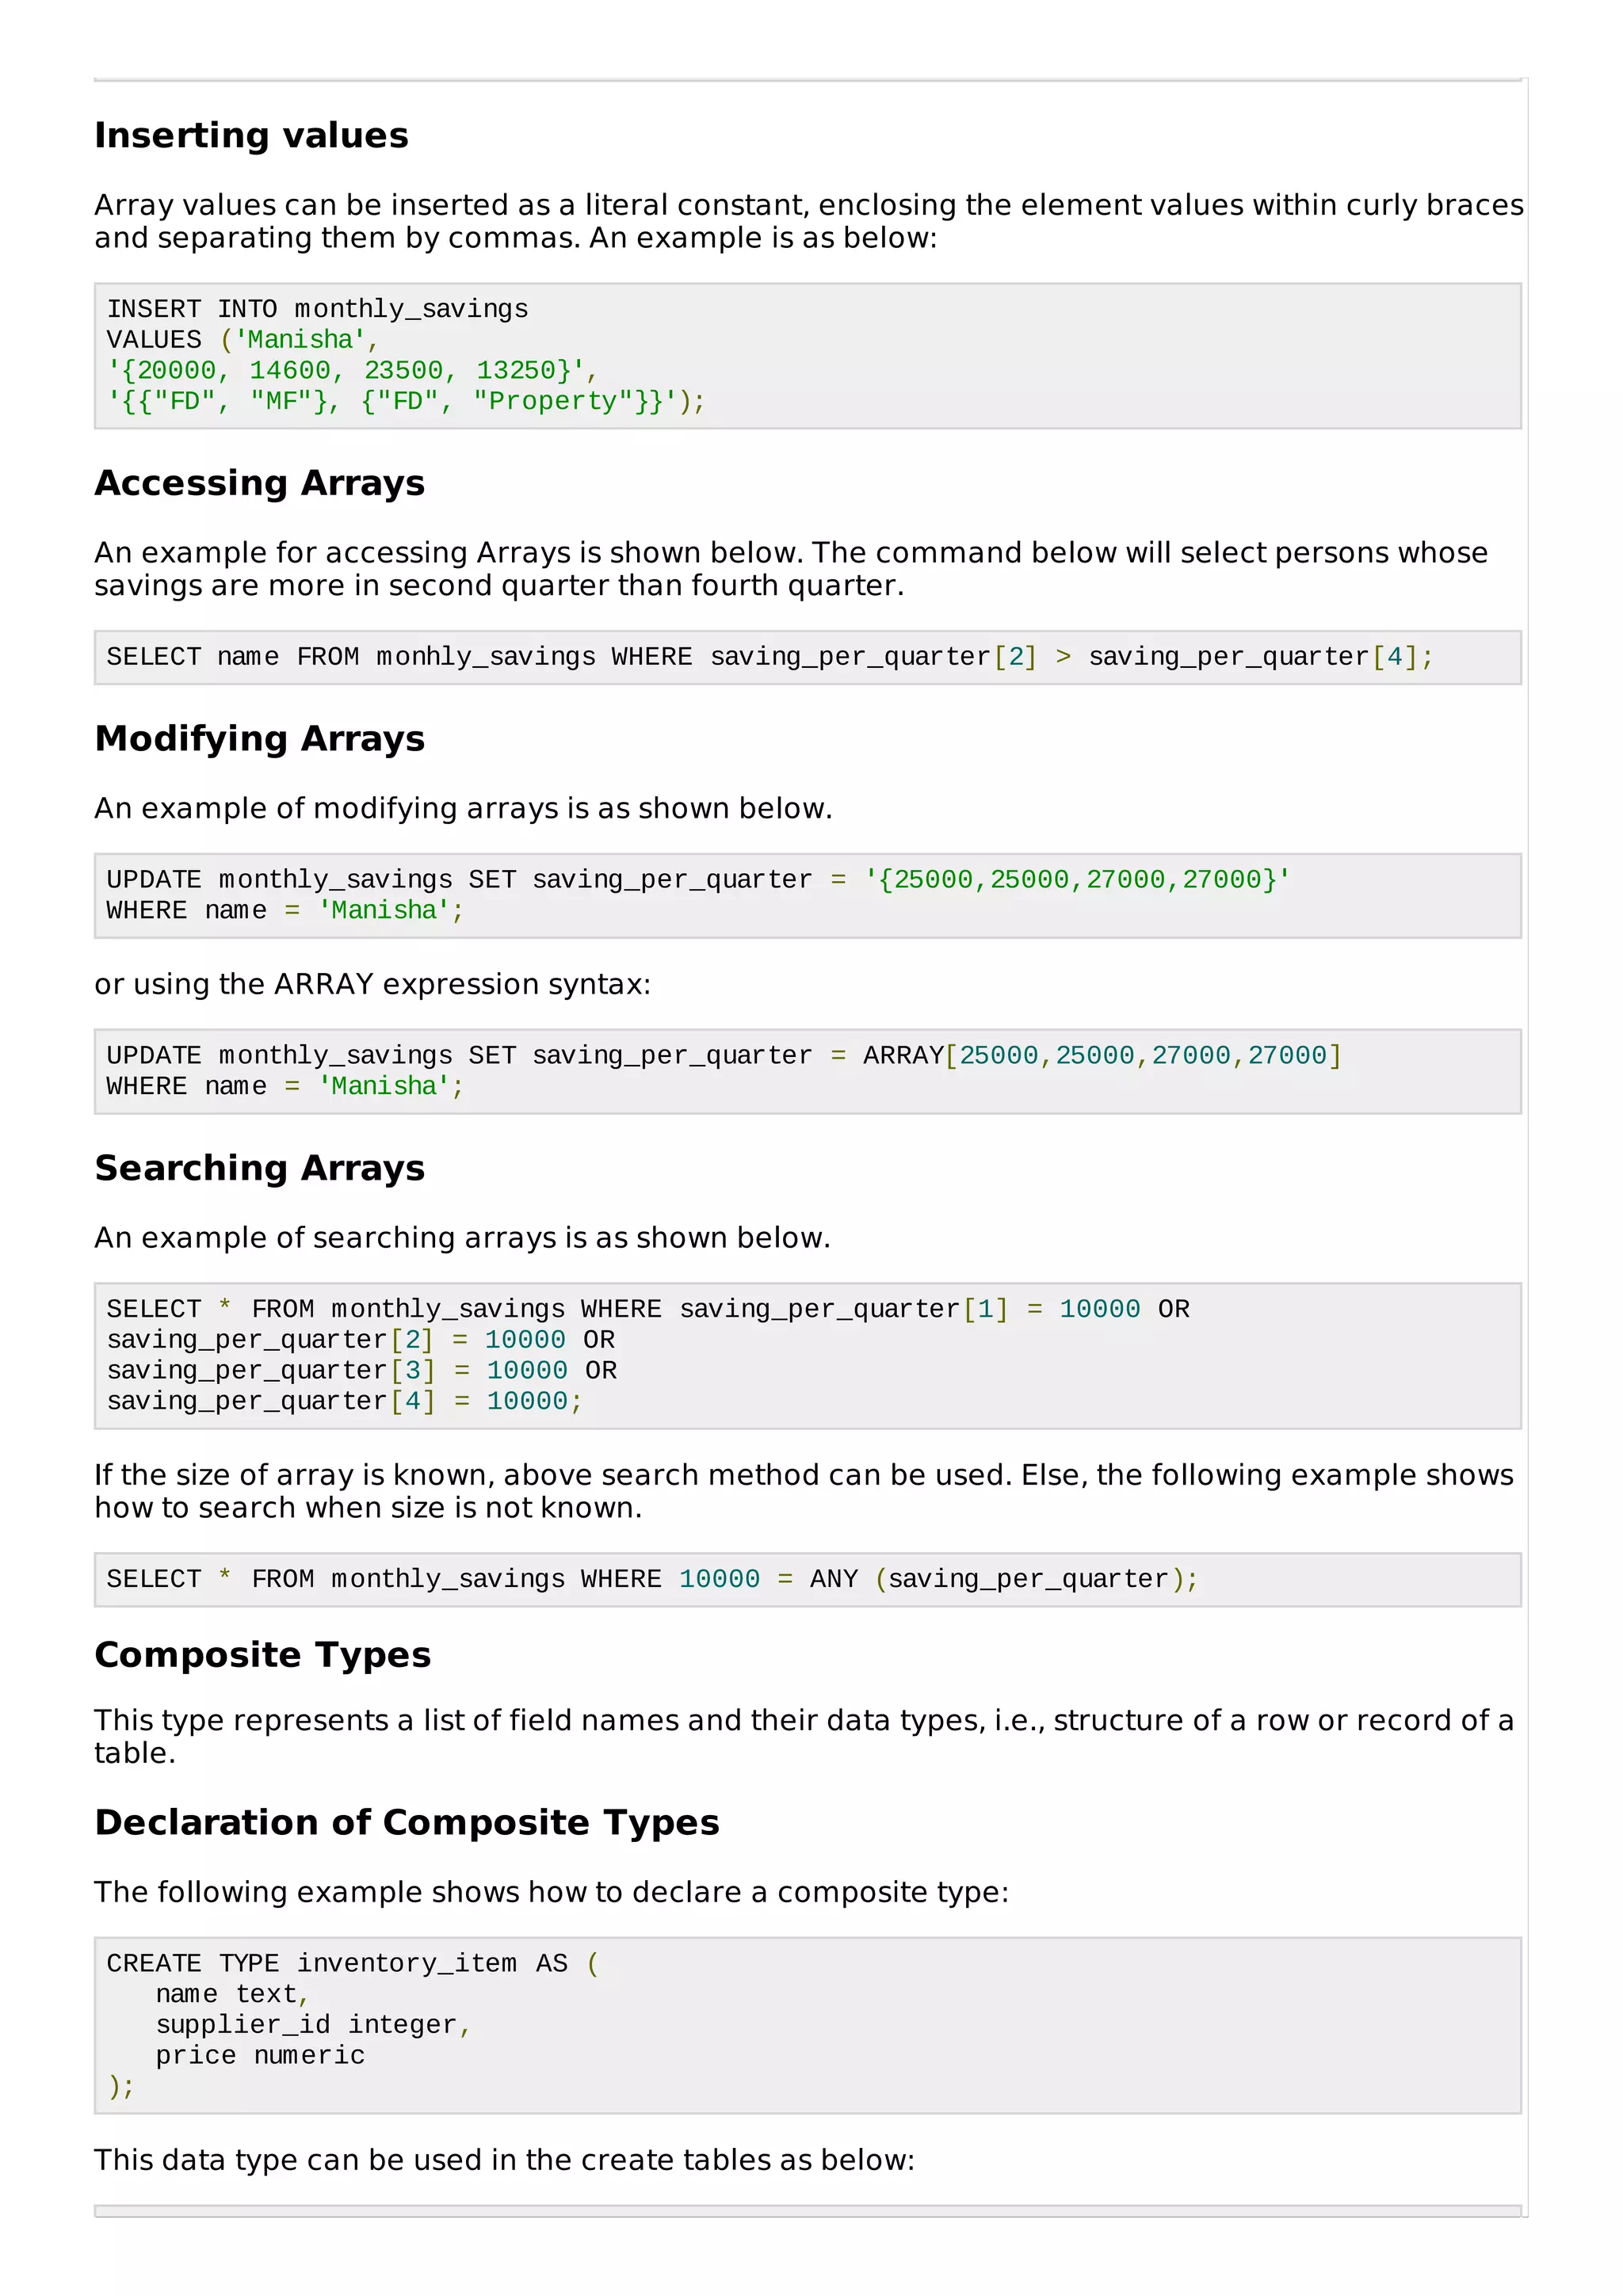Click the 'Composite Types' heading
1623x2296 pixels.
coord(262,1655)
